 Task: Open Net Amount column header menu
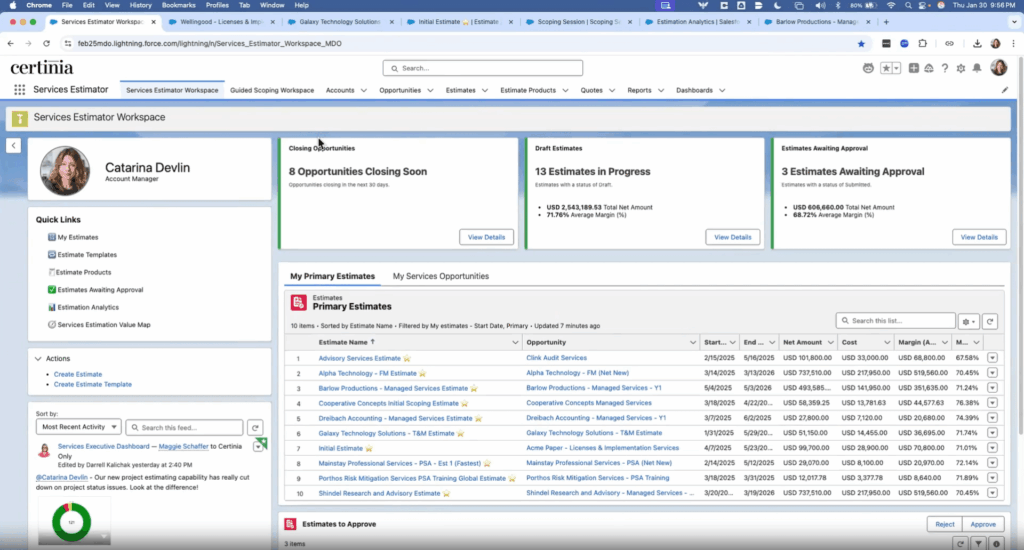[831, 342]
